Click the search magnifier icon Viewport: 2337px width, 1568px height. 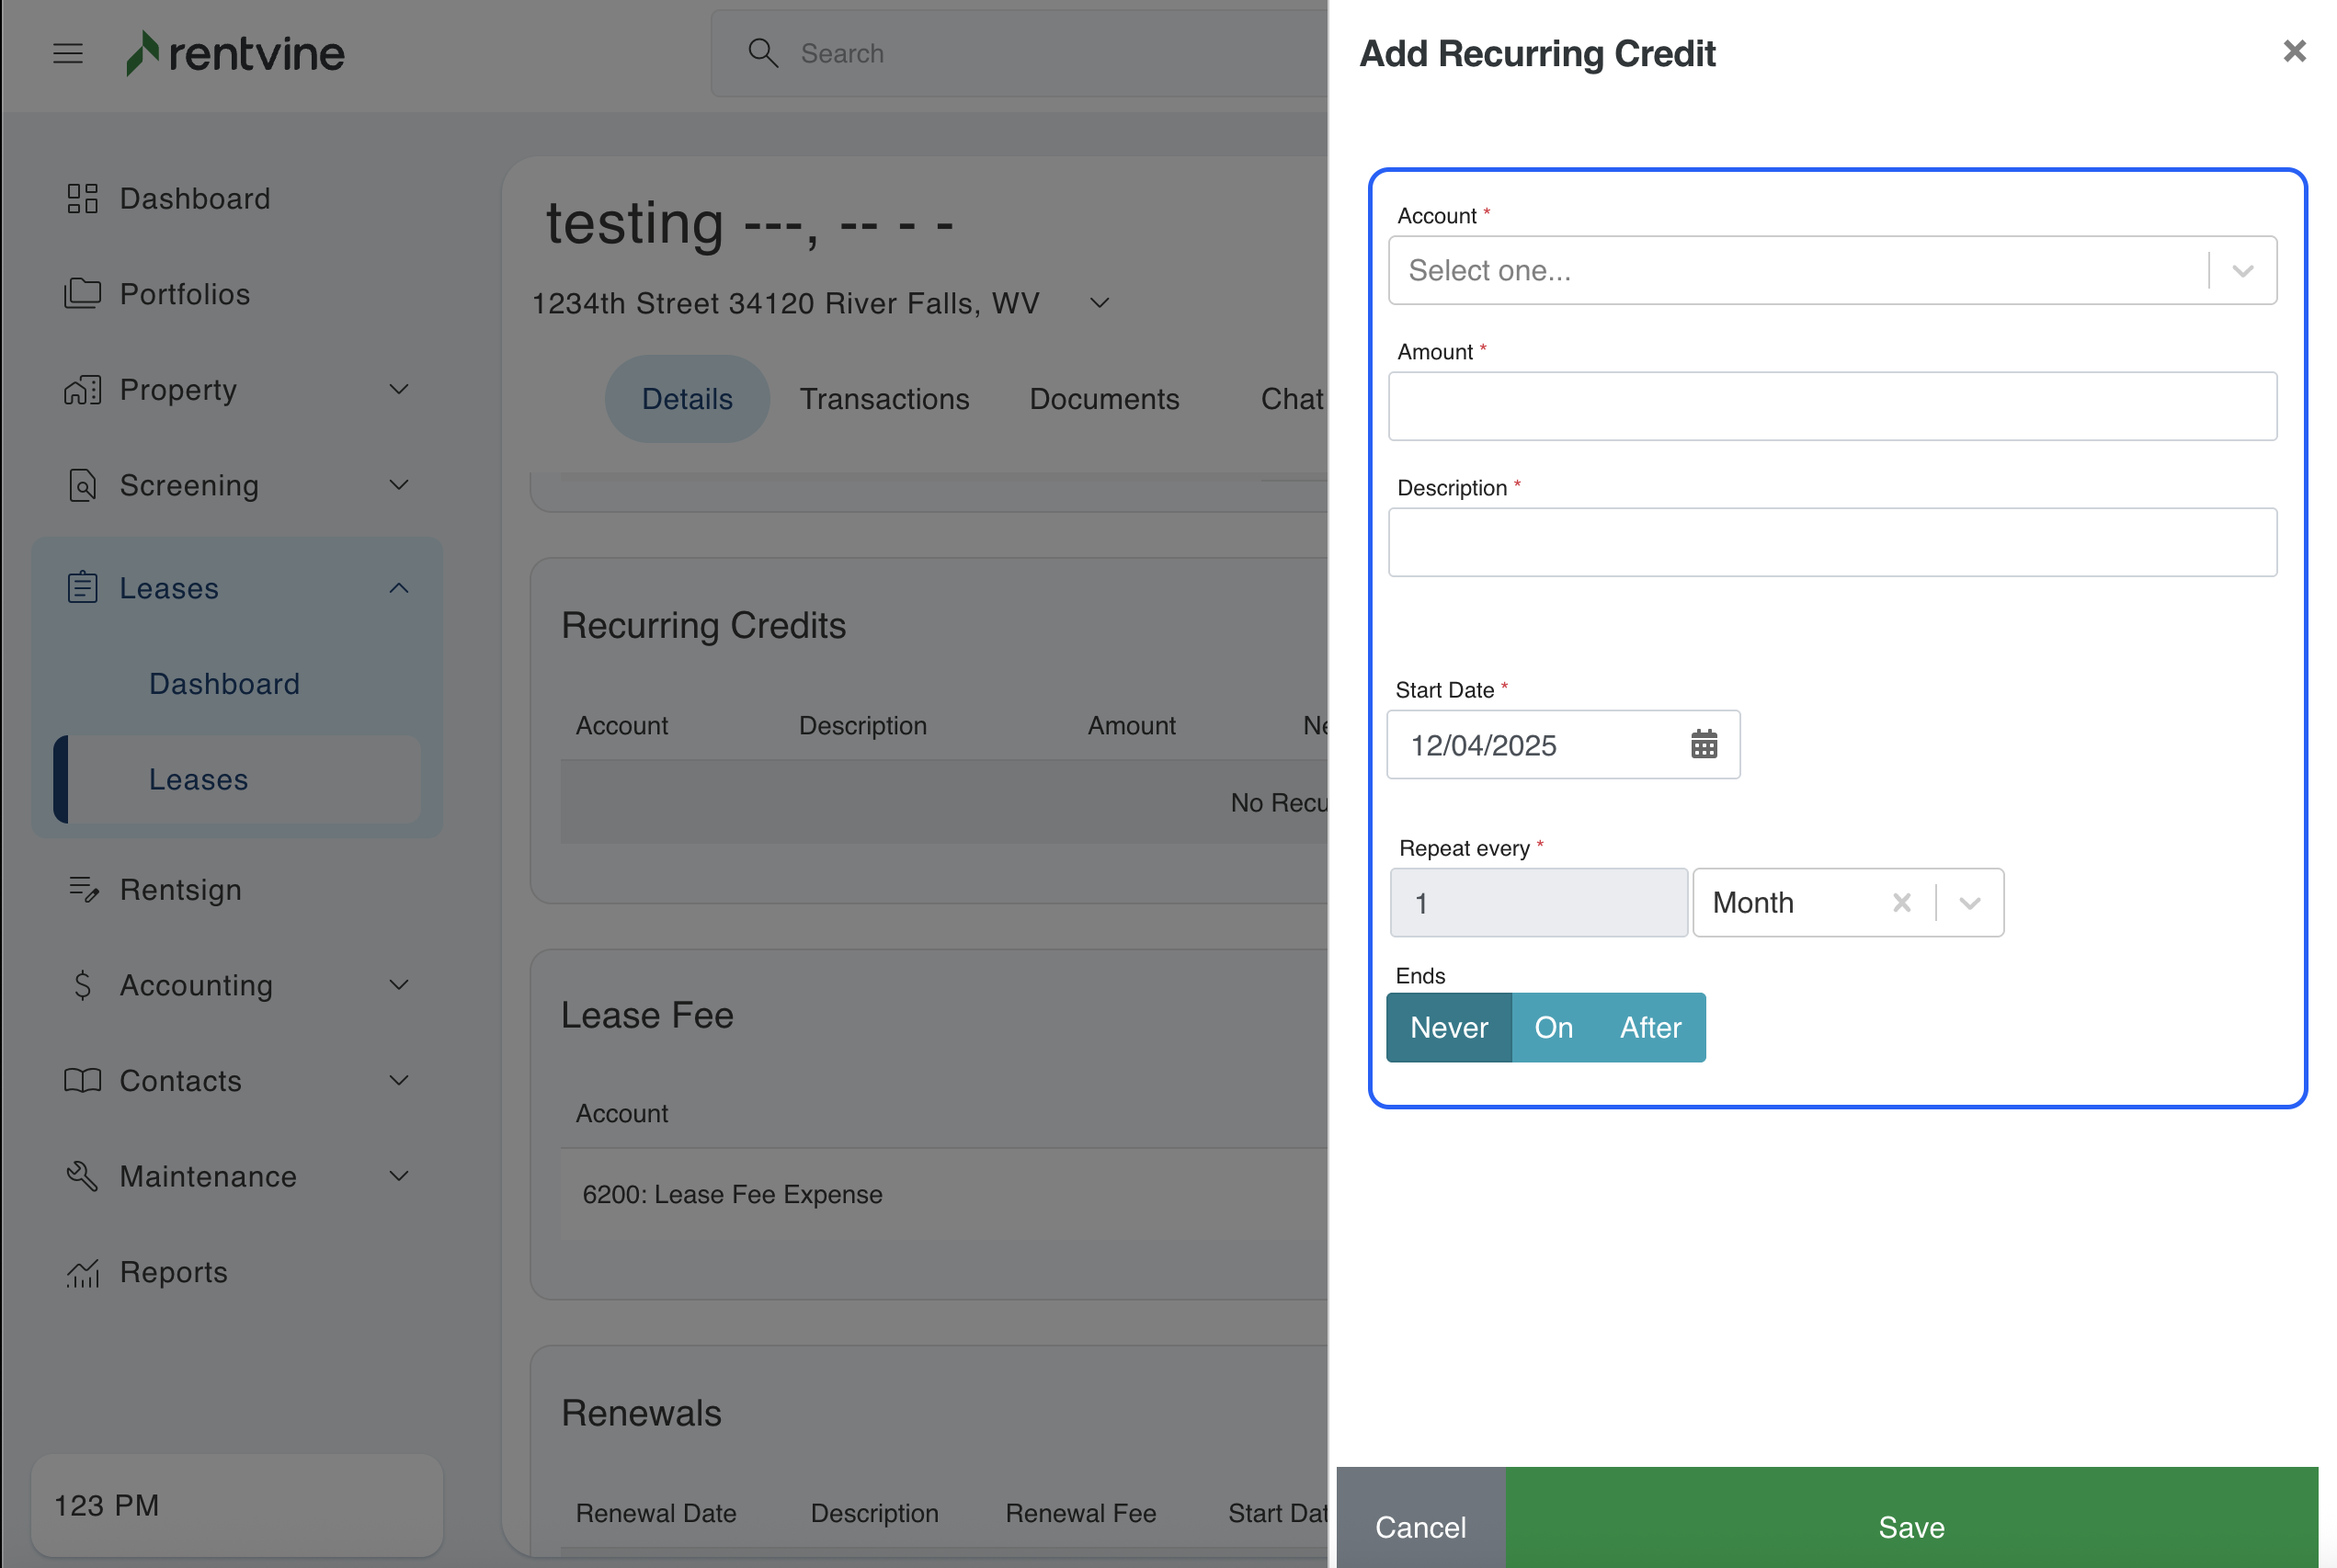[x=763, y=53]
